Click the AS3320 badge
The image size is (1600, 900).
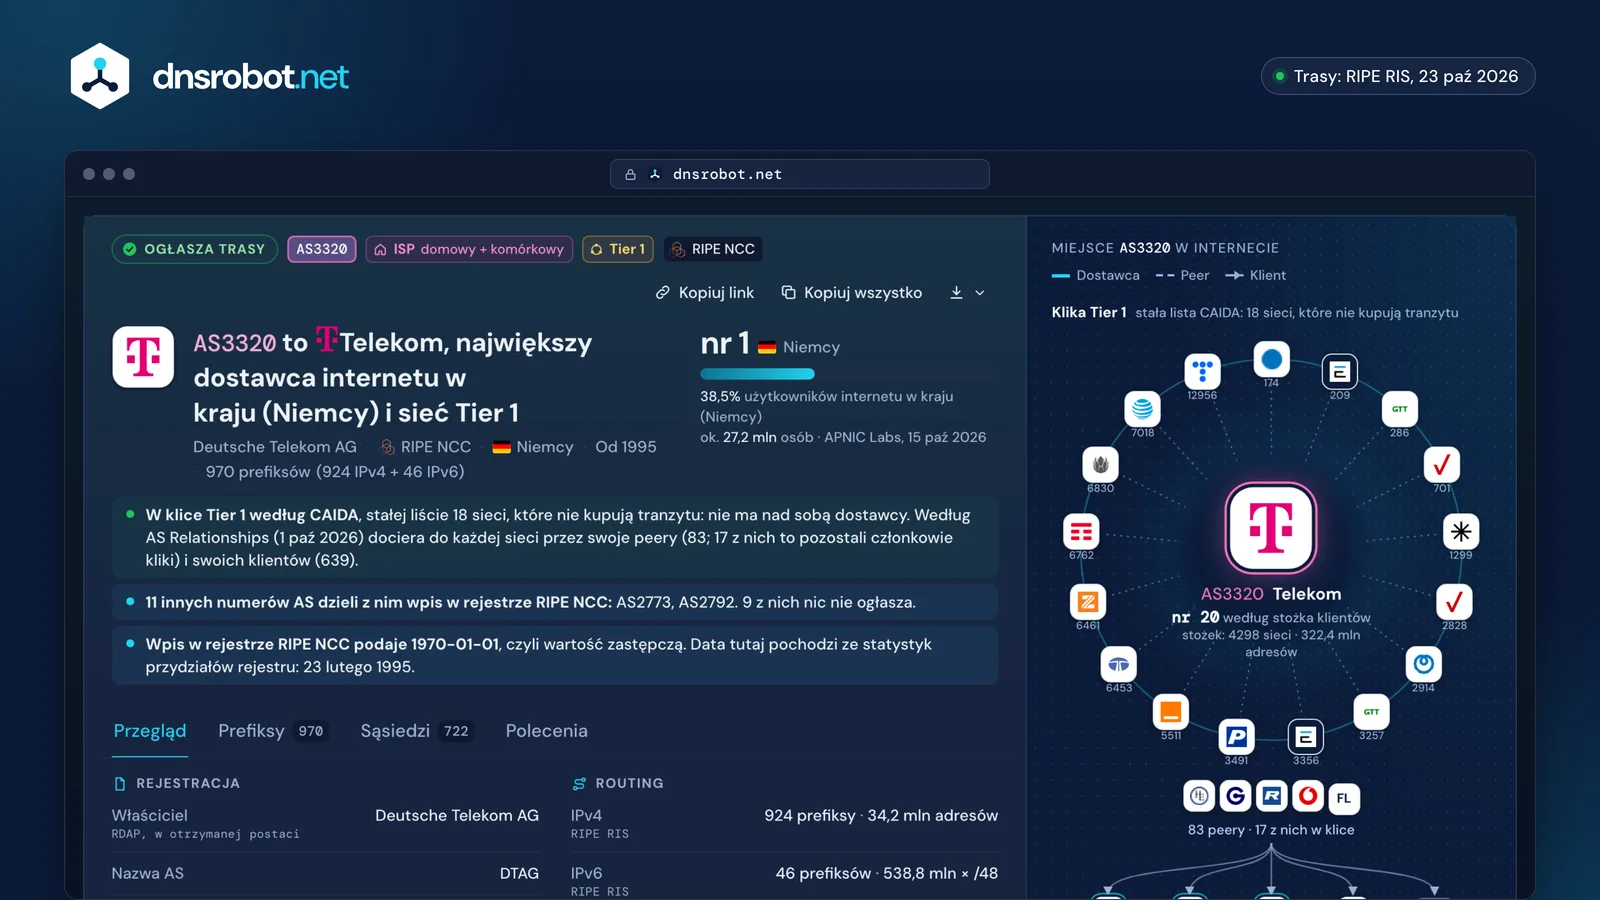(322, 249)
